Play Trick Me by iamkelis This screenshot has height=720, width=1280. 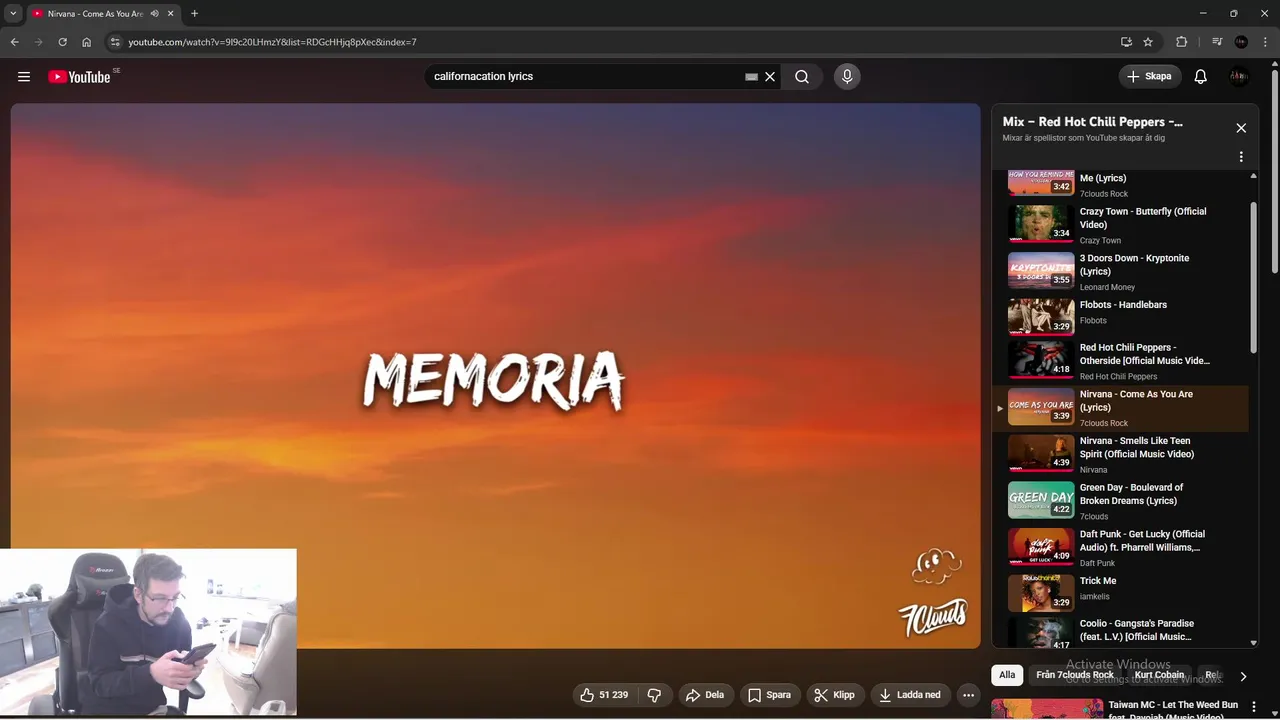click(x=1120, y=593)
